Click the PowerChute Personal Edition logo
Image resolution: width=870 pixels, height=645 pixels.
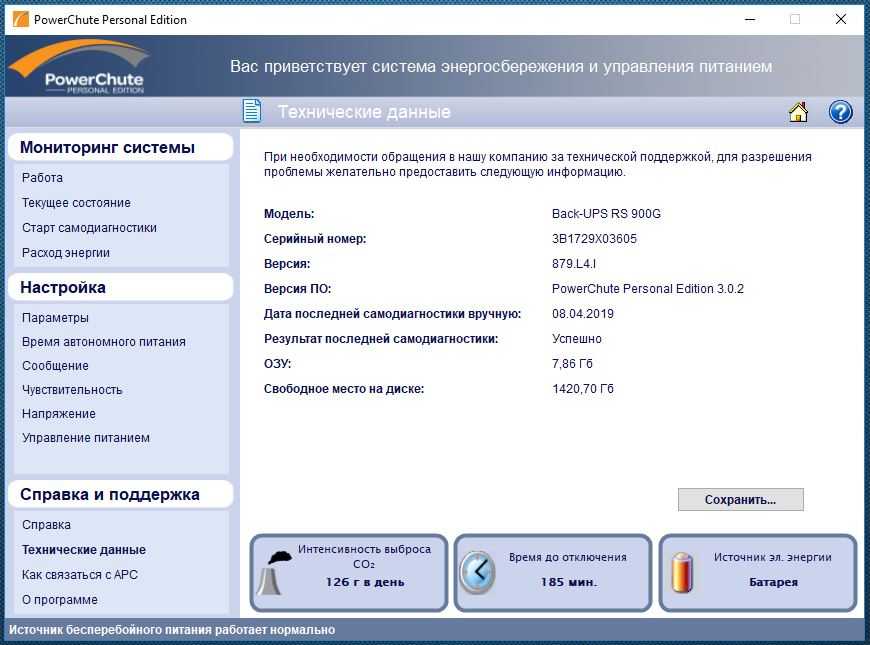pyautogui.click(x=80, y=68)
